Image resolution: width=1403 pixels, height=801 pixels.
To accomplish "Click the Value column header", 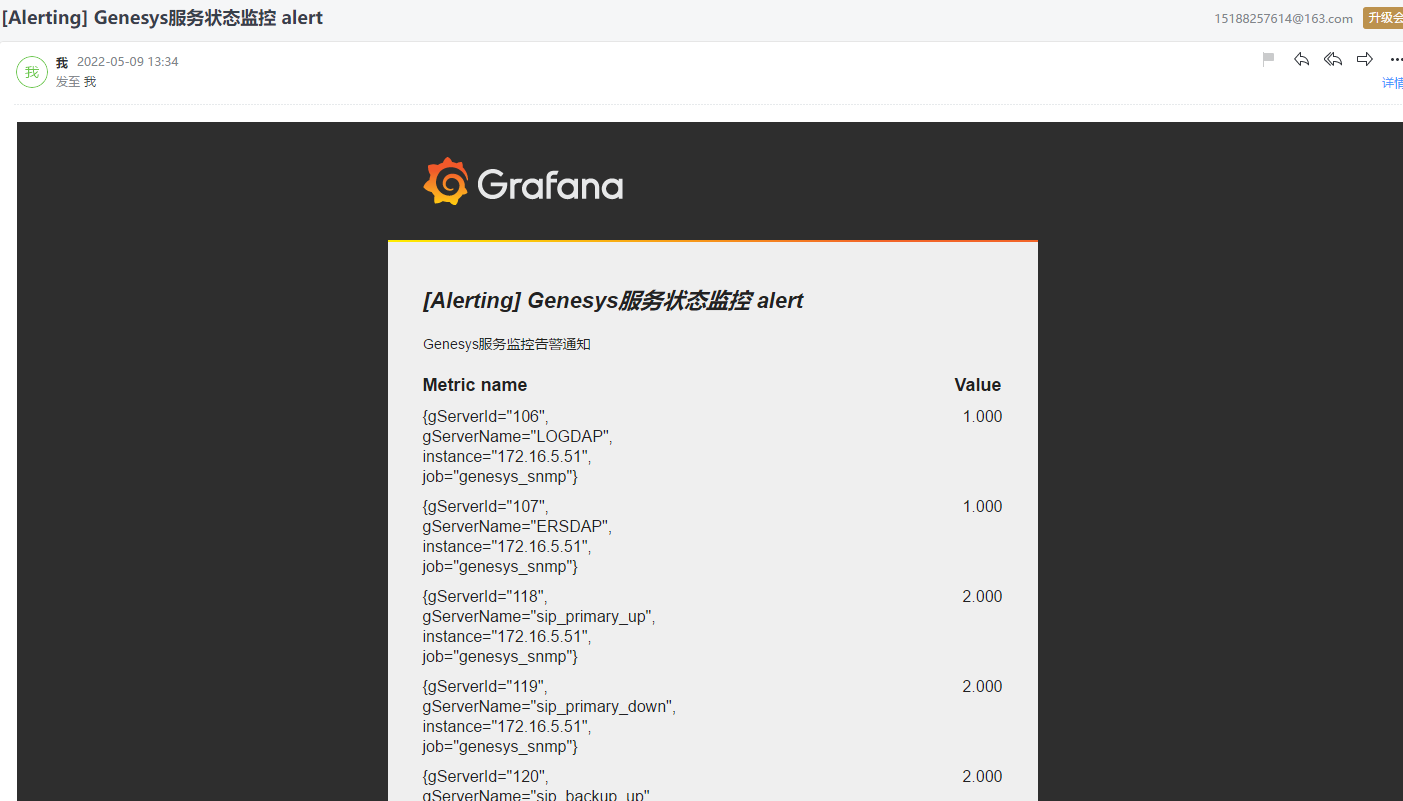I will (x=977, y=385).
